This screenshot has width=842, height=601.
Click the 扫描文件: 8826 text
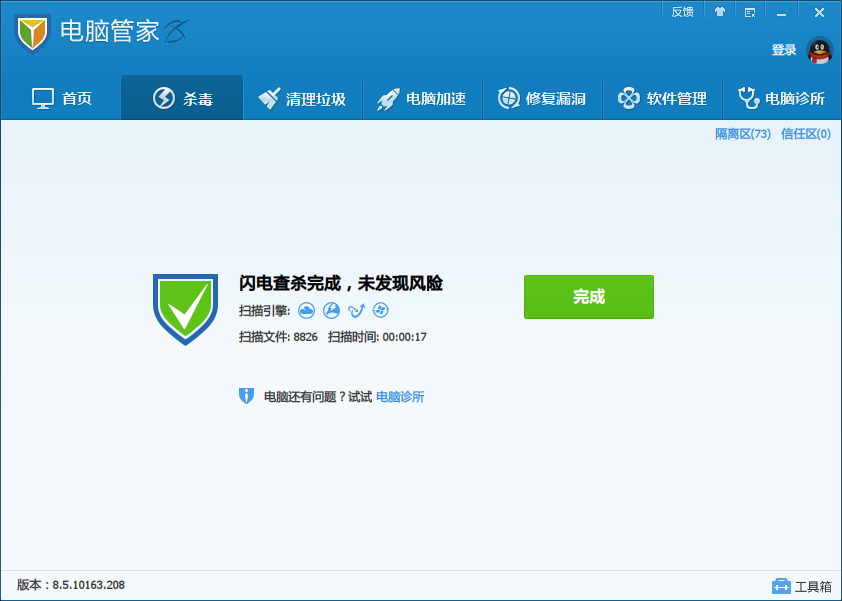(x=278, y=337)
